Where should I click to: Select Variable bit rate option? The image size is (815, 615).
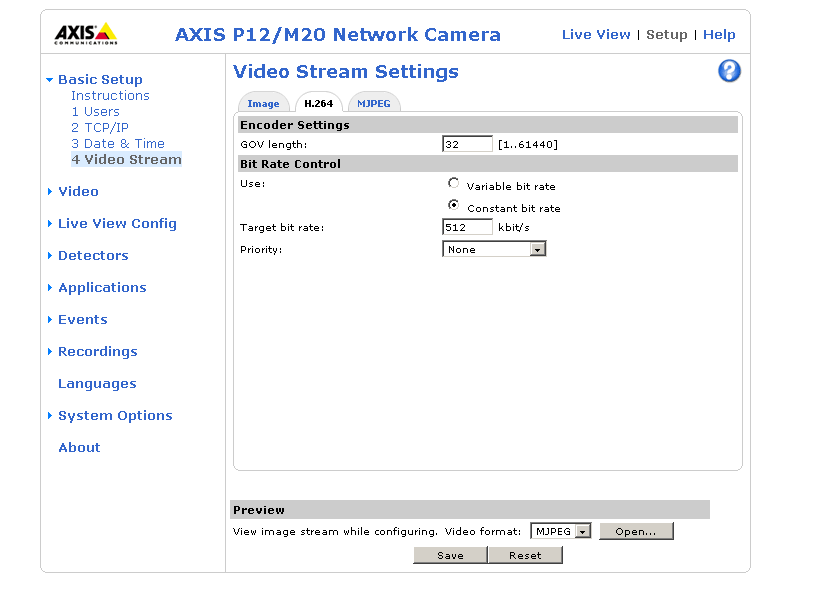click(454, 184)
